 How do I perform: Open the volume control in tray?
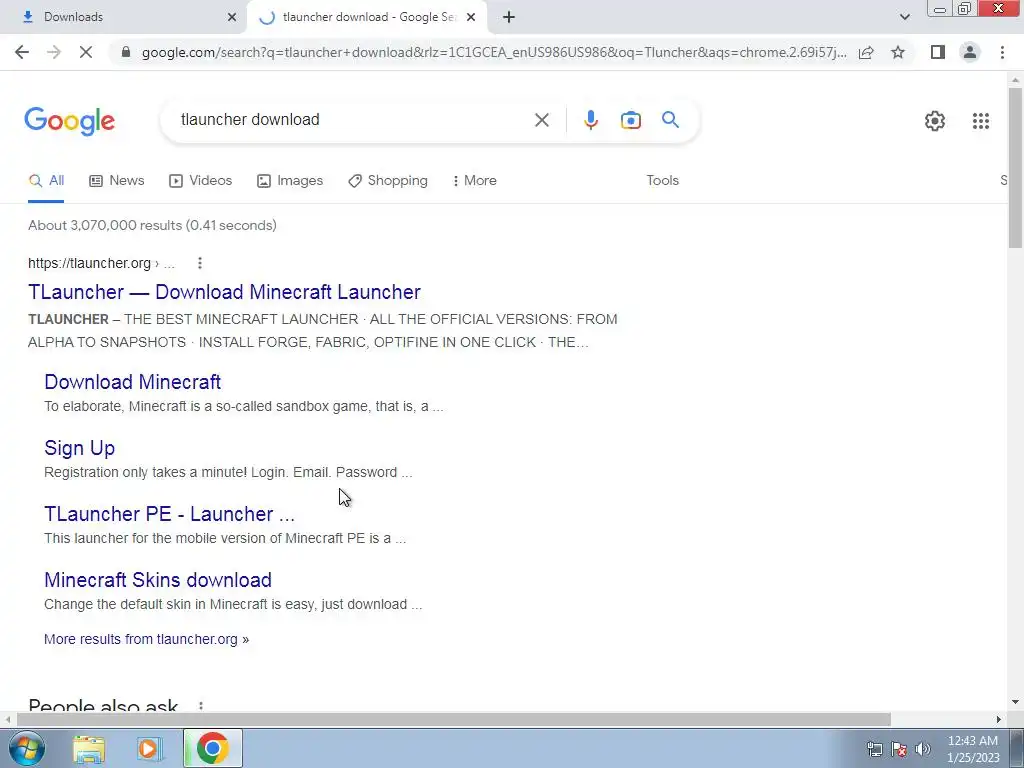click(922, 749)
